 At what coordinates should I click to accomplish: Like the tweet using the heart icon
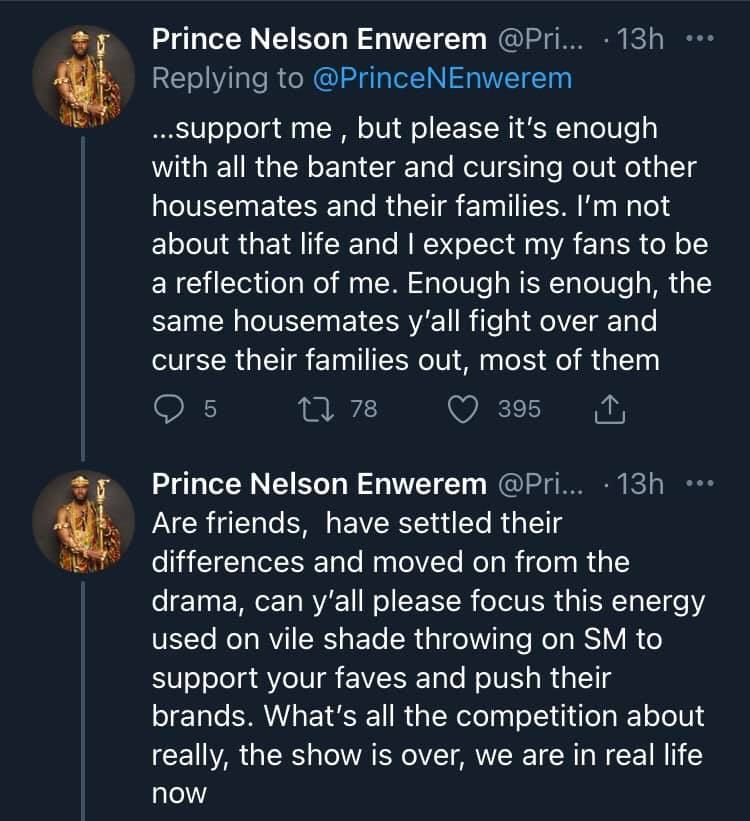(x=463, y=408)
